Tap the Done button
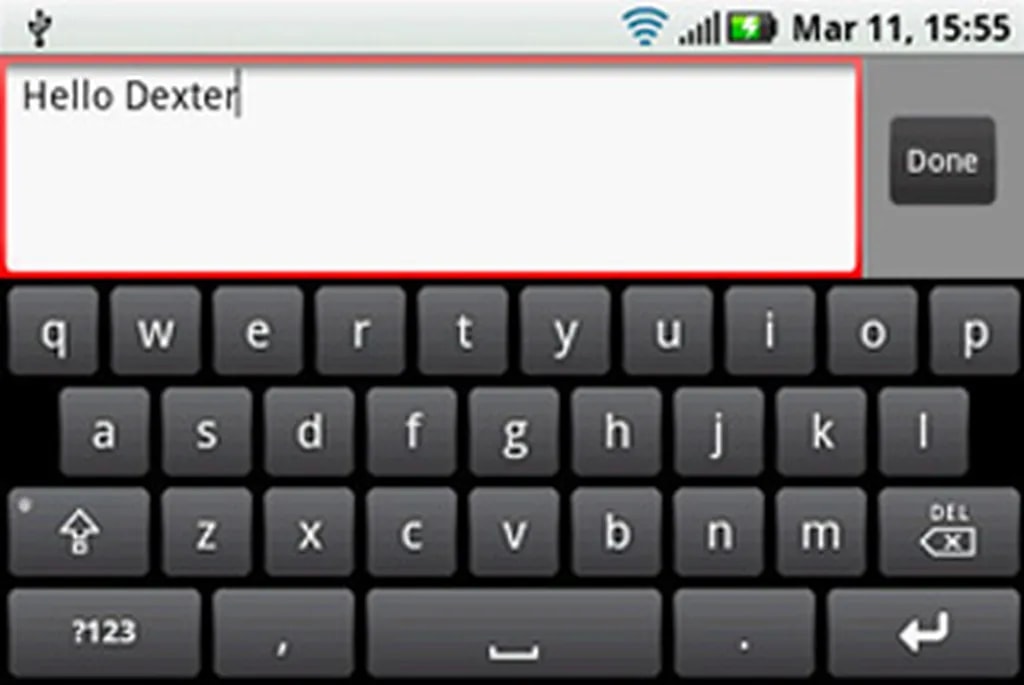 click(x=942, y=161)
